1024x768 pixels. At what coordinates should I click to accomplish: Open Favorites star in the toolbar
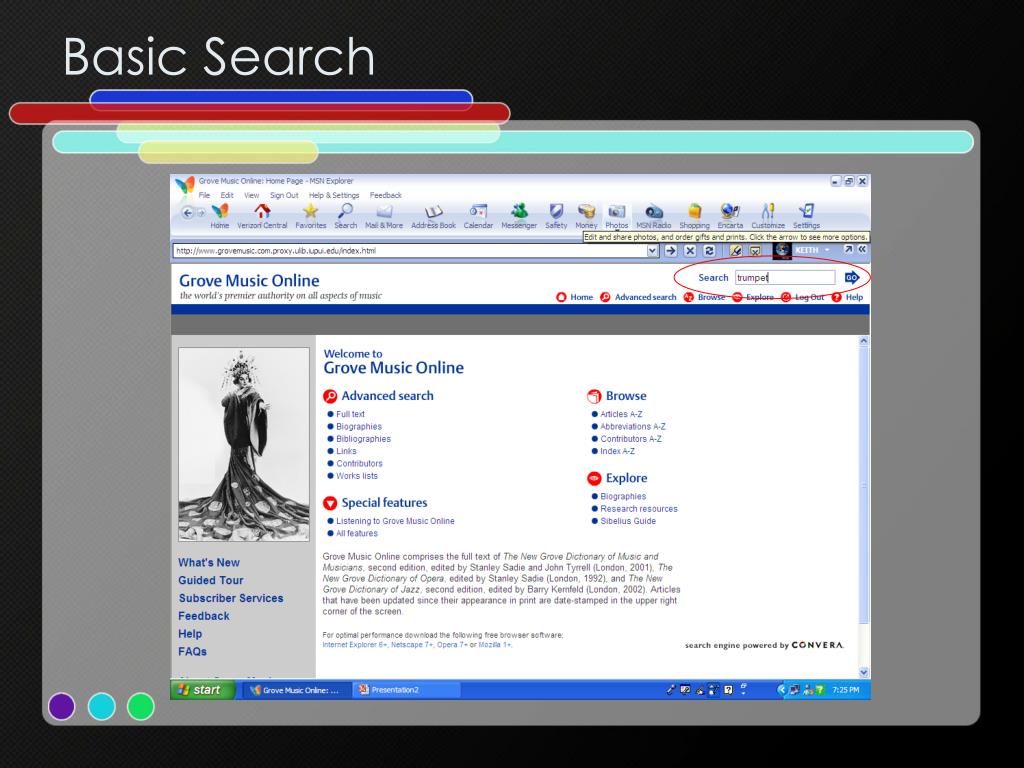(310, 216)
